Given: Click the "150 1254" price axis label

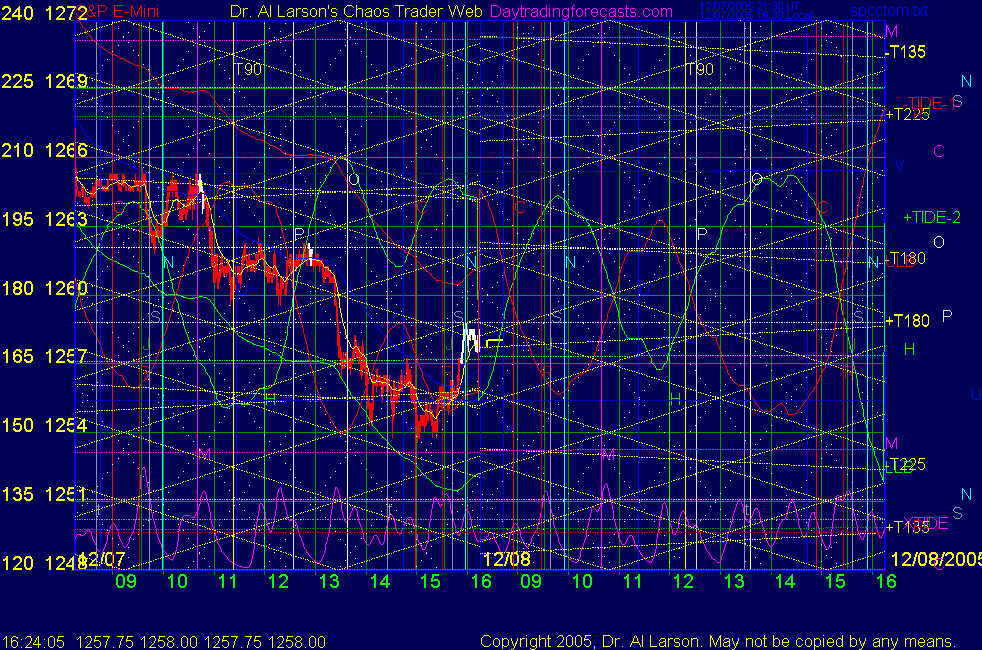Looking at the screenshot, I should (44, 425).
